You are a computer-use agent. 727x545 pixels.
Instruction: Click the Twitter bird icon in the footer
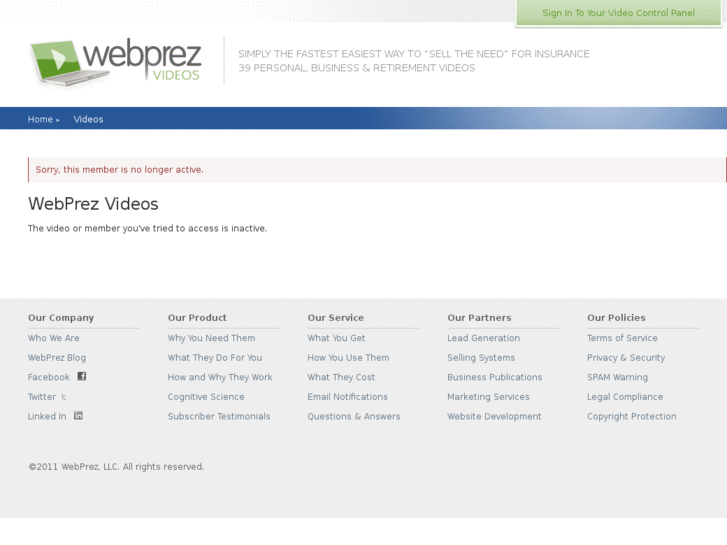64,397
